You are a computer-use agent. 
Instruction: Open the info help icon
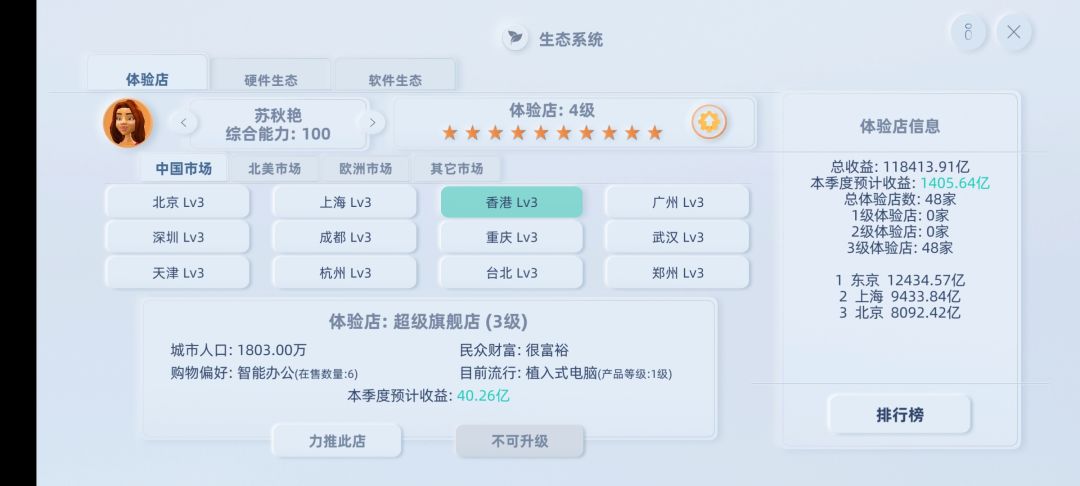point(968,32)
